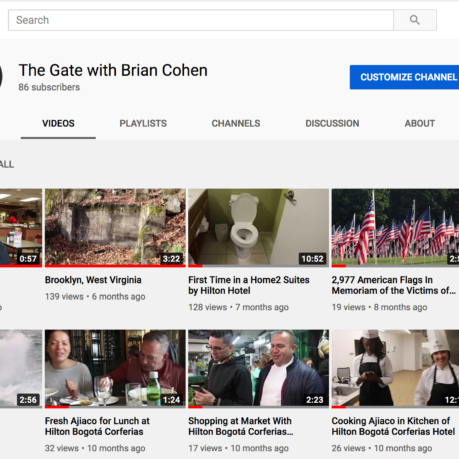
Task: Click the search magnifier button
Action: tap(415, 20)
